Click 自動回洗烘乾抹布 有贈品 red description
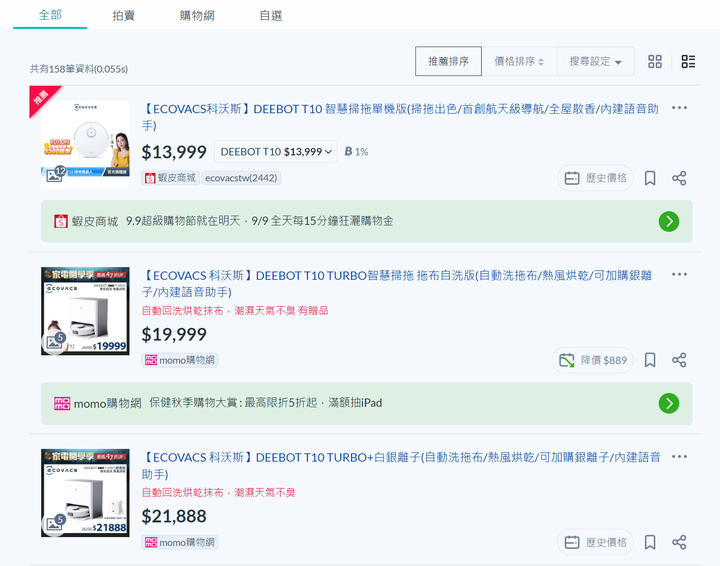Viewport: 720px width, 566px height. 235,311
